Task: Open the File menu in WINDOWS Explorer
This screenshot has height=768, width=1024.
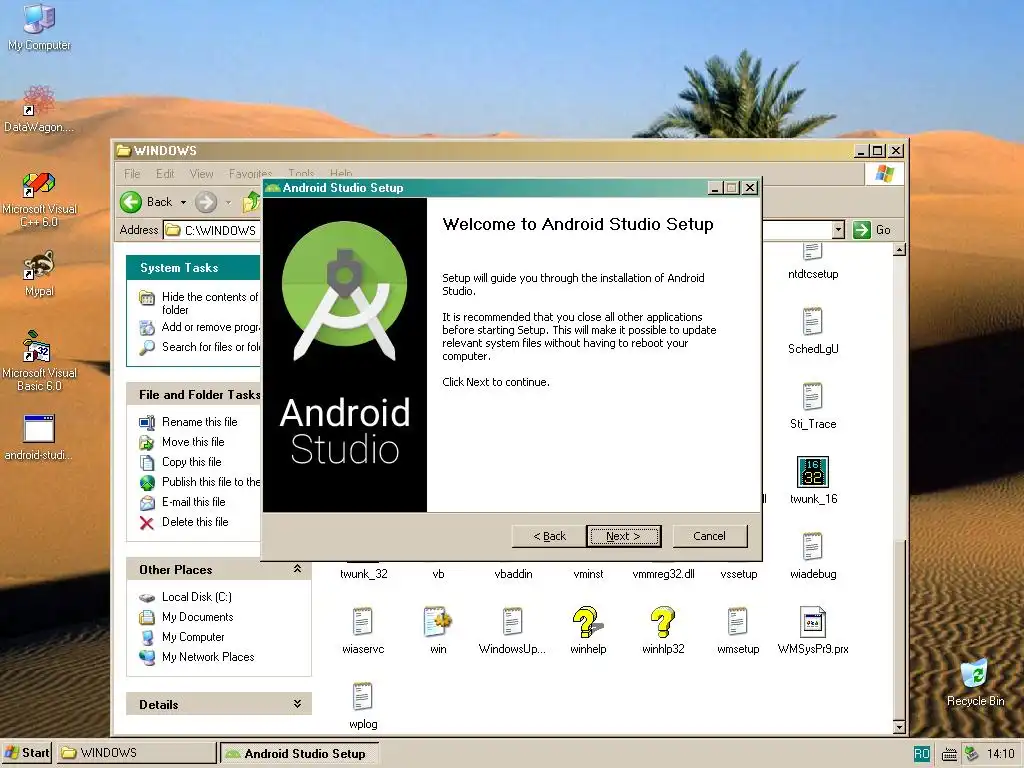Action: 132,174
